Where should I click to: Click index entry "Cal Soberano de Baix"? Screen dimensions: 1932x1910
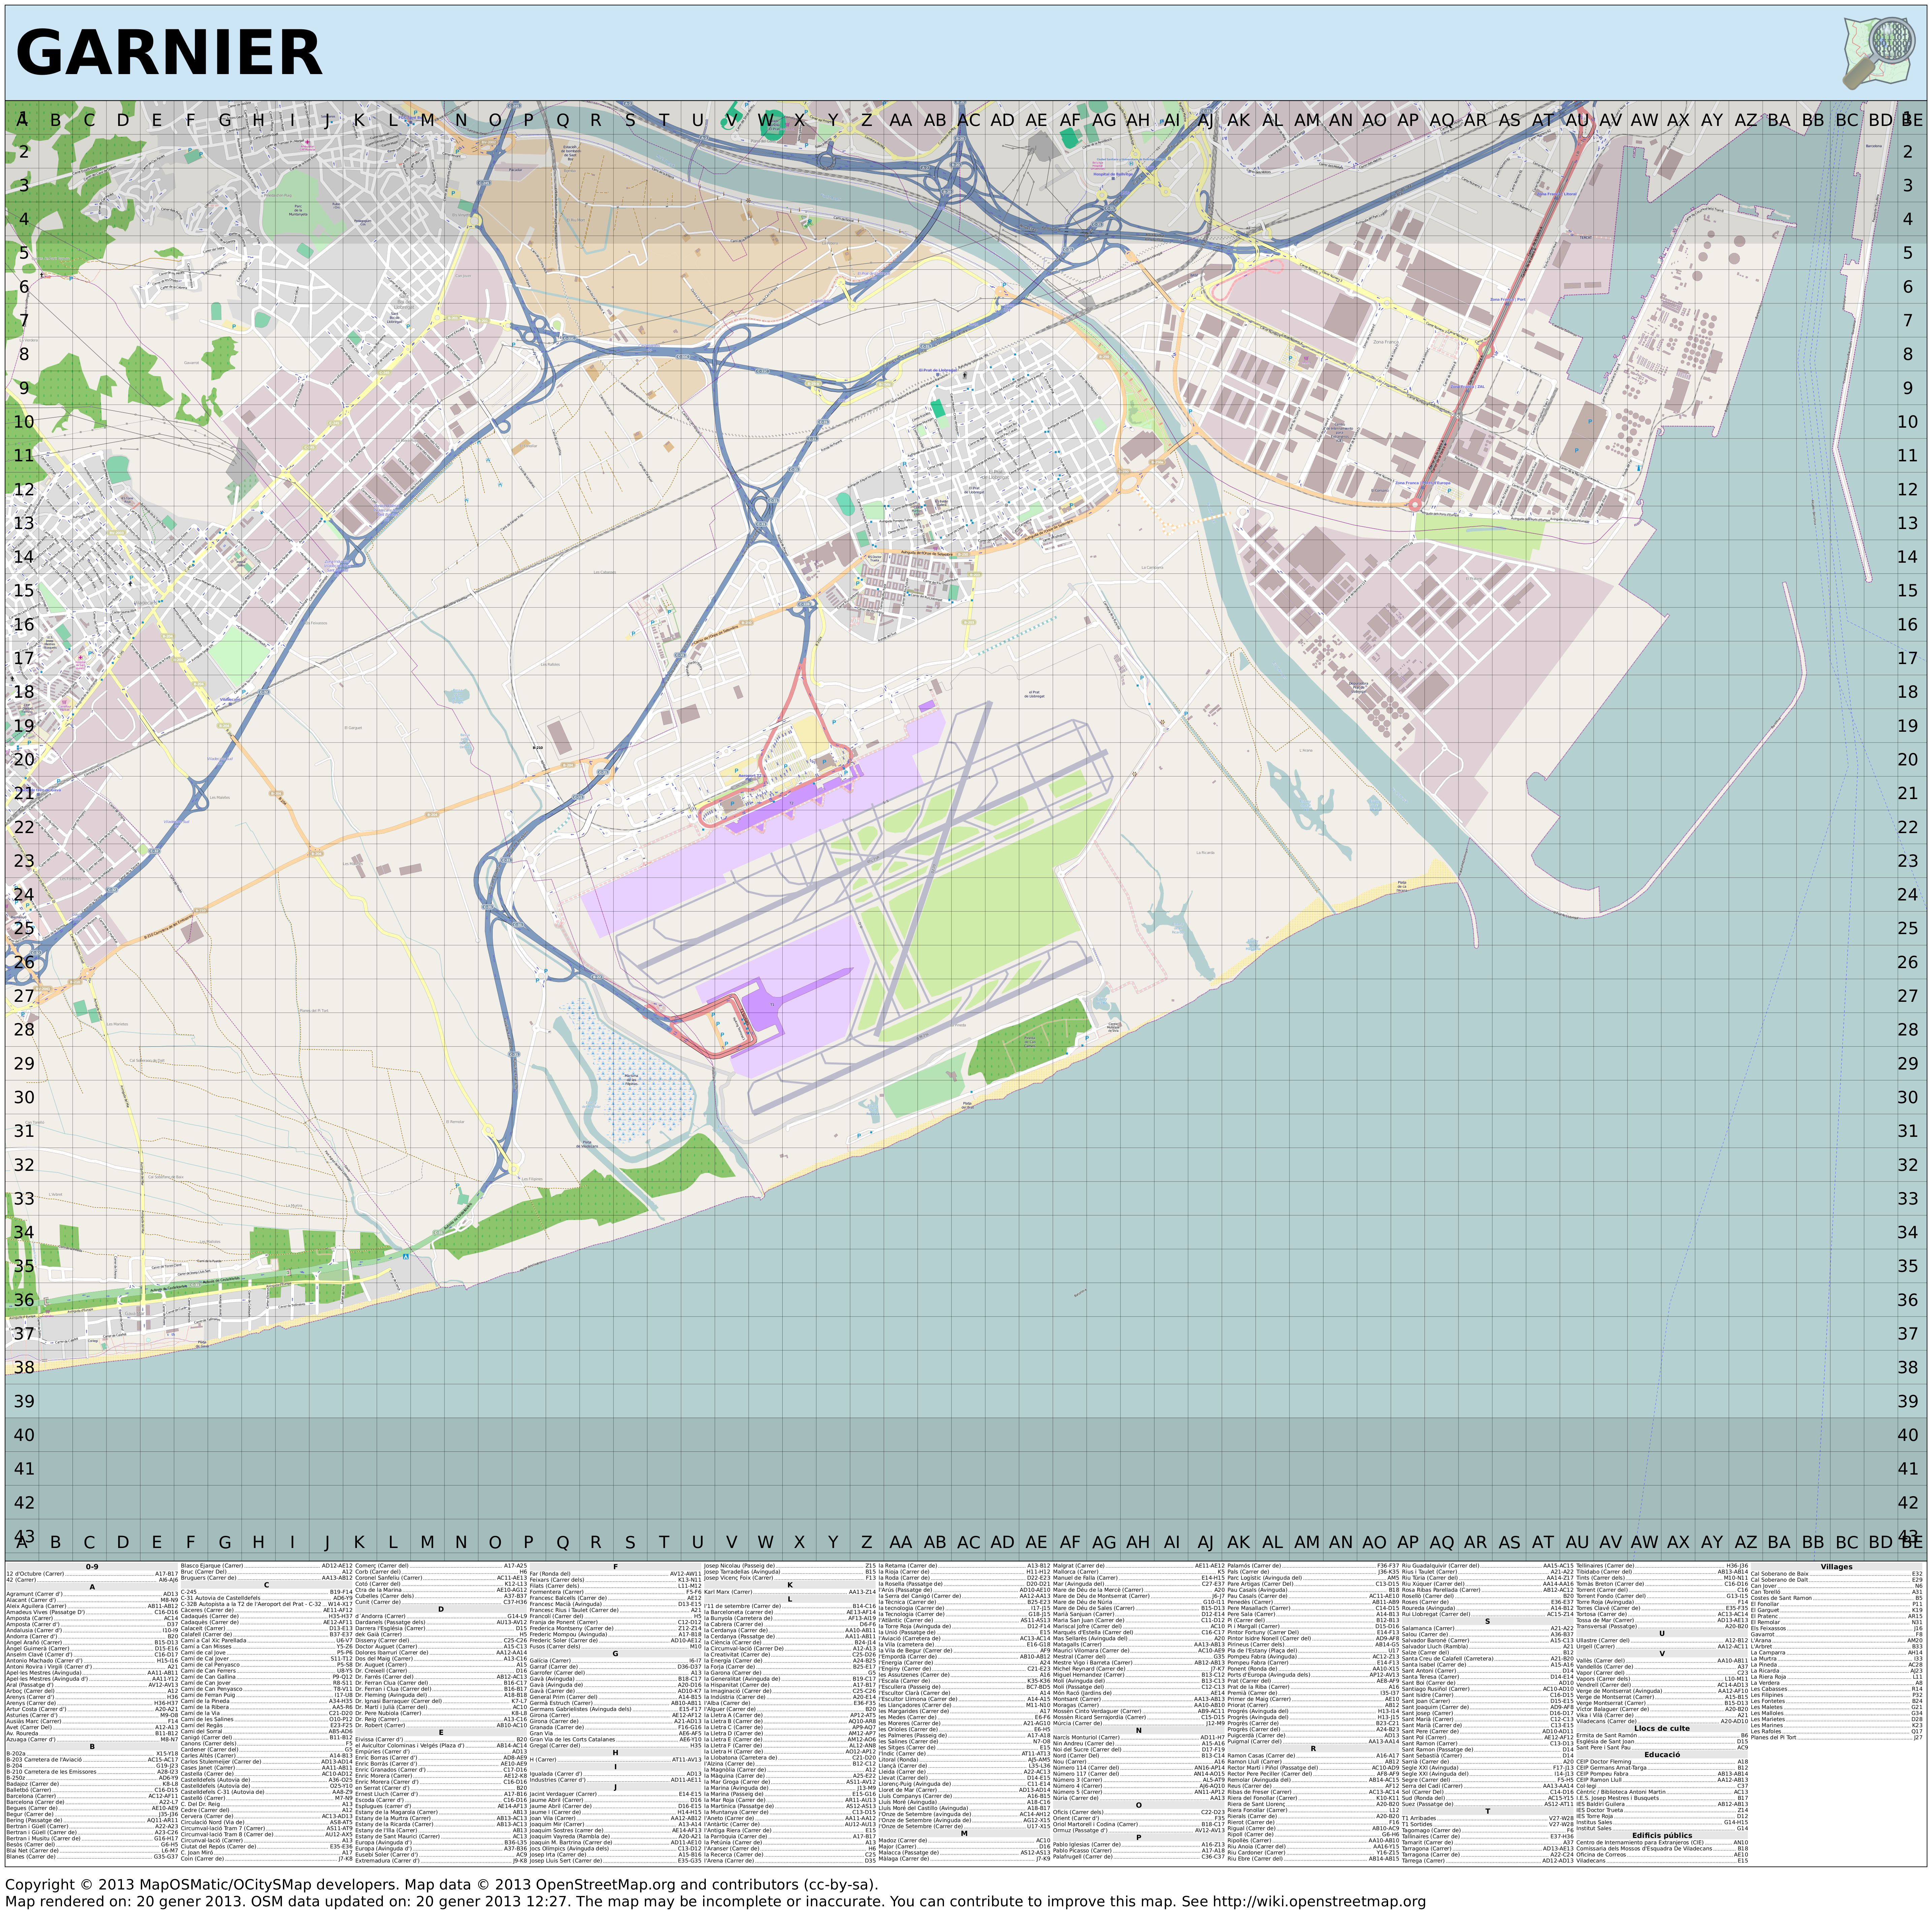click(x=1837, y=1574)
